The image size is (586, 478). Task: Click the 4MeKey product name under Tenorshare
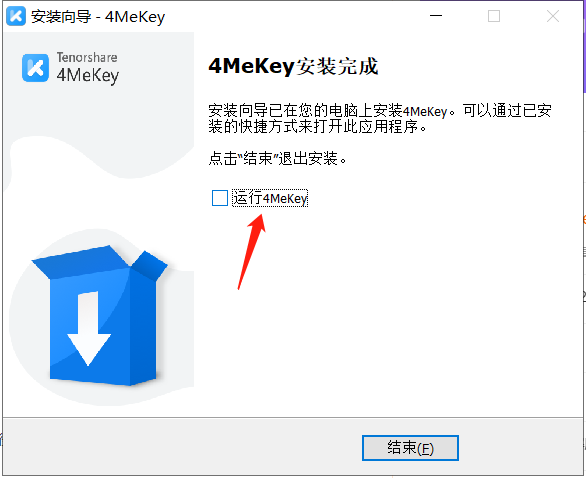(x=88, y=75)
